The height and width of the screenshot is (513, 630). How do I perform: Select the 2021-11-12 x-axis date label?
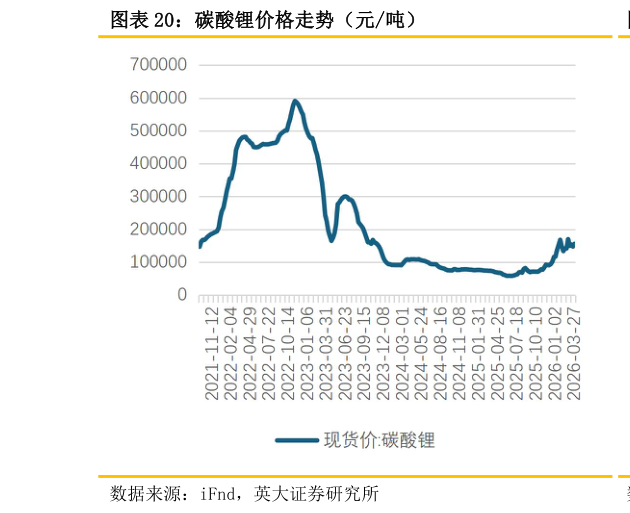point(212,353)
